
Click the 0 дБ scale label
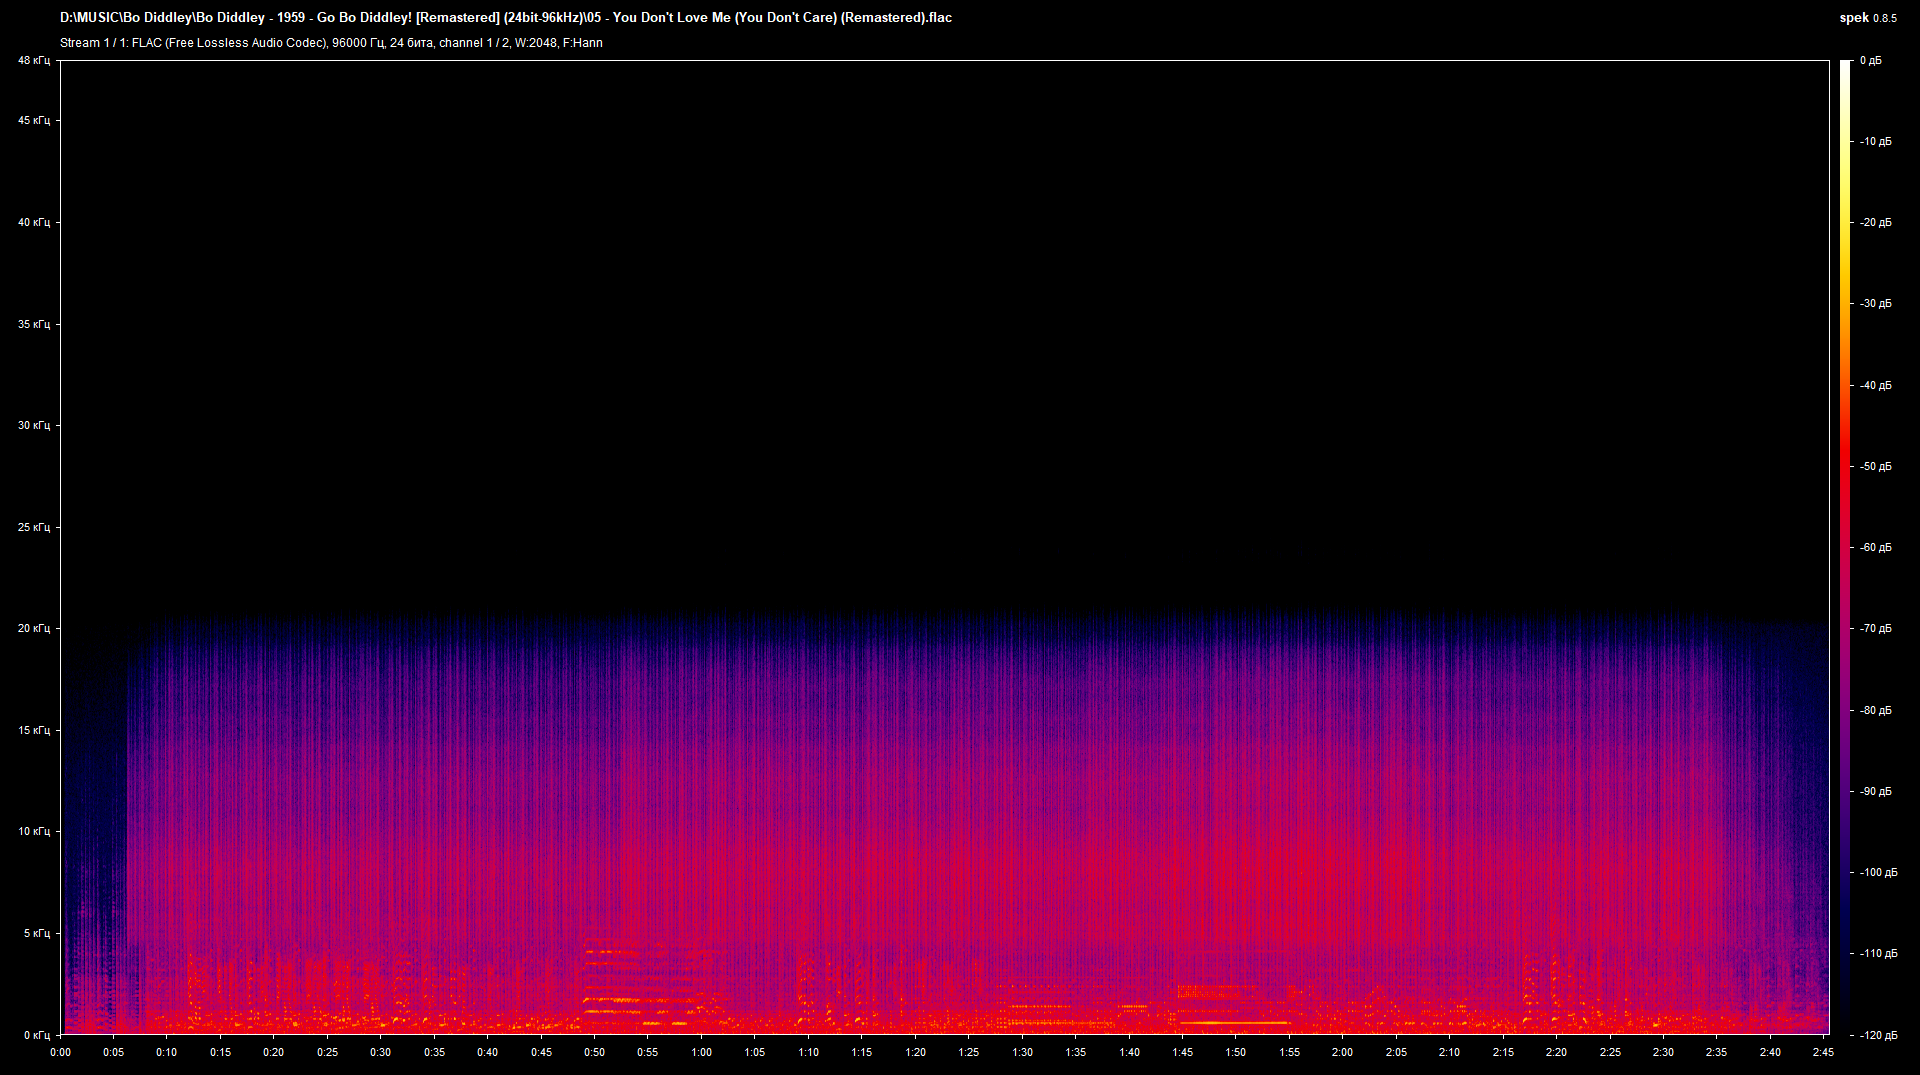click(1870, 61)
